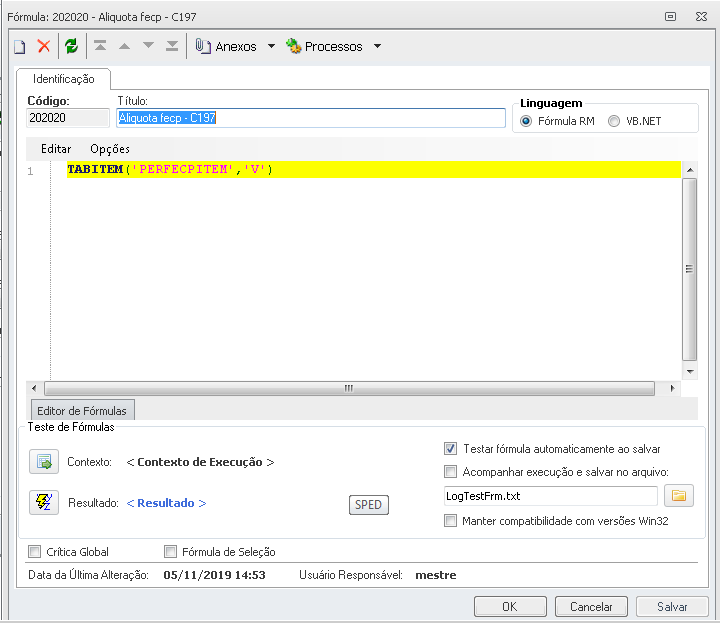Image resolution: width=720 pixels, height=623 pixels.
Task: Click the editor vertical scrollbar thumb
Action: [x=690, y=269]
